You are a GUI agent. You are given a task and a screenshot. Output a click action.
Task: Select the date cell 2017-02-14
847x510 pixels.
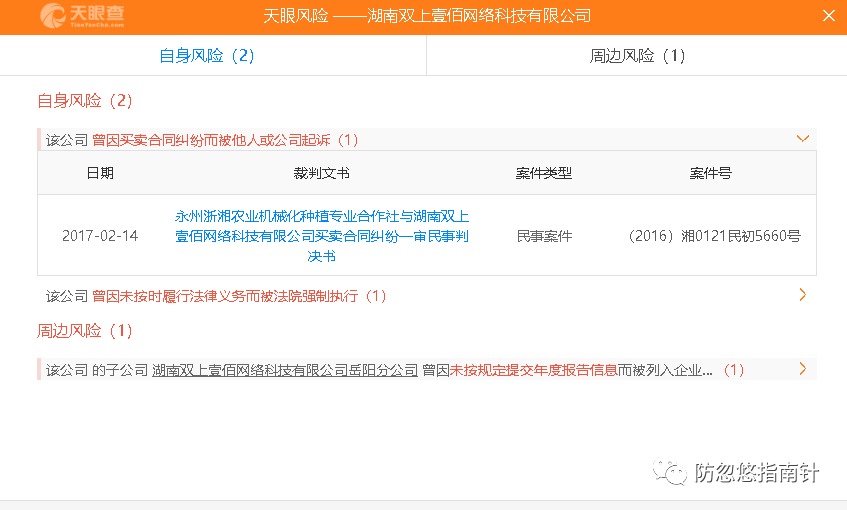coord(100,236)
